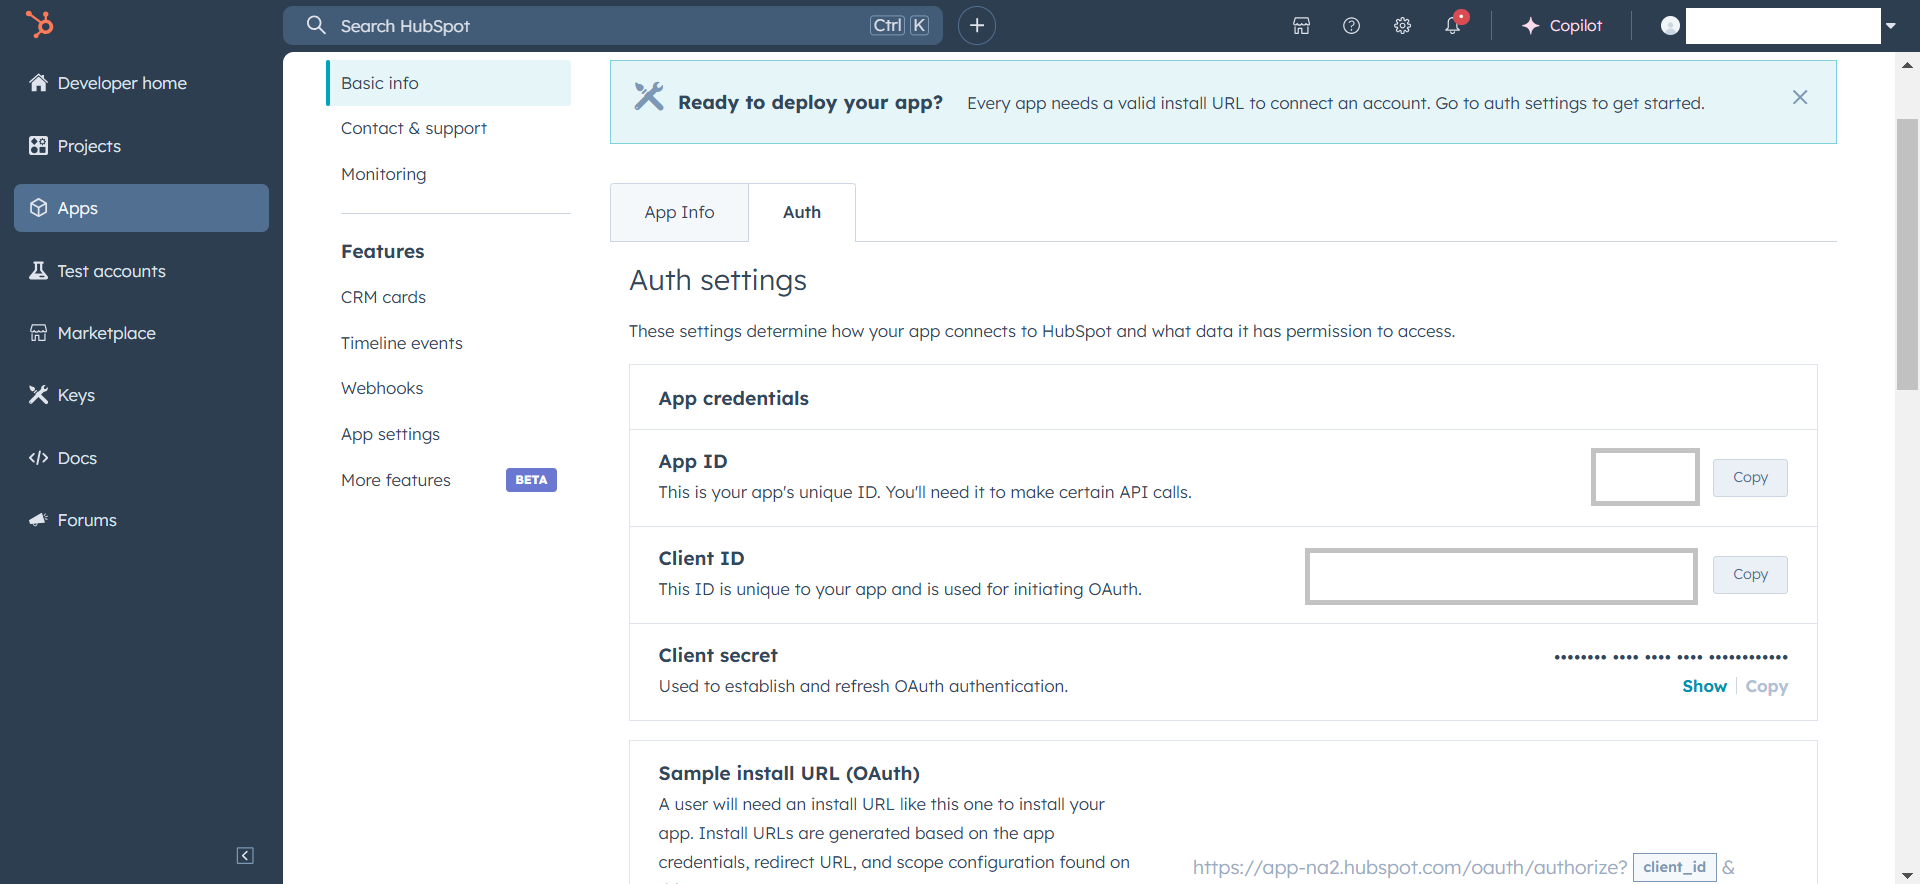This screenshot has width=1920, height=884.
Task: Show the client secret
Action: click(1704, 686)
